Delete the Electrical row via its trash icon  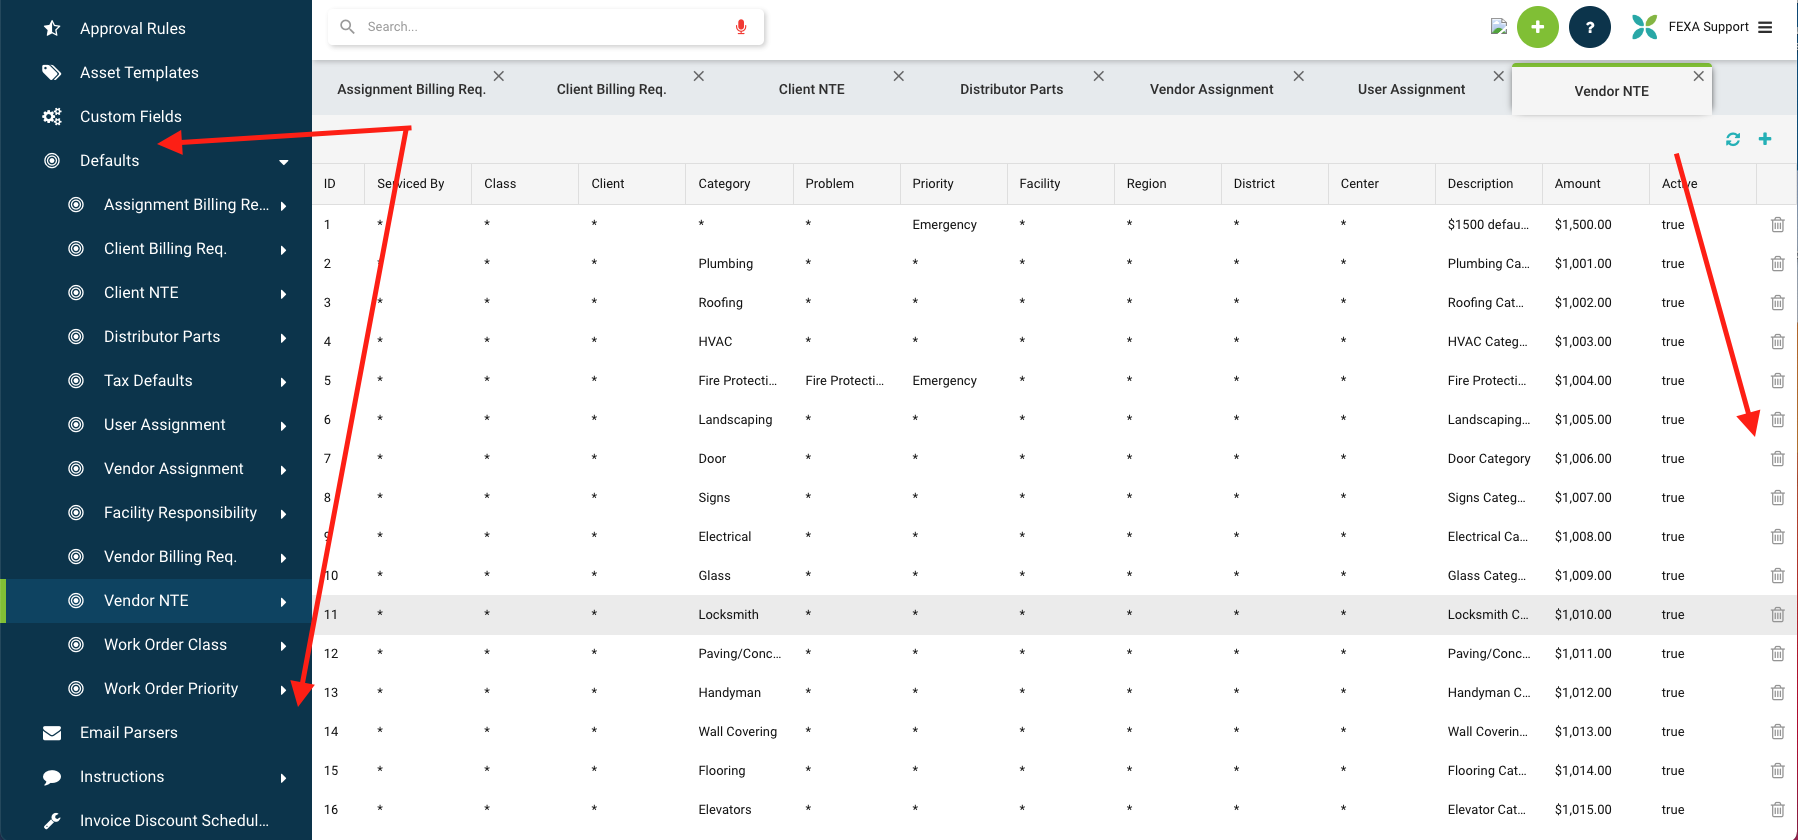coord(1778,537)
